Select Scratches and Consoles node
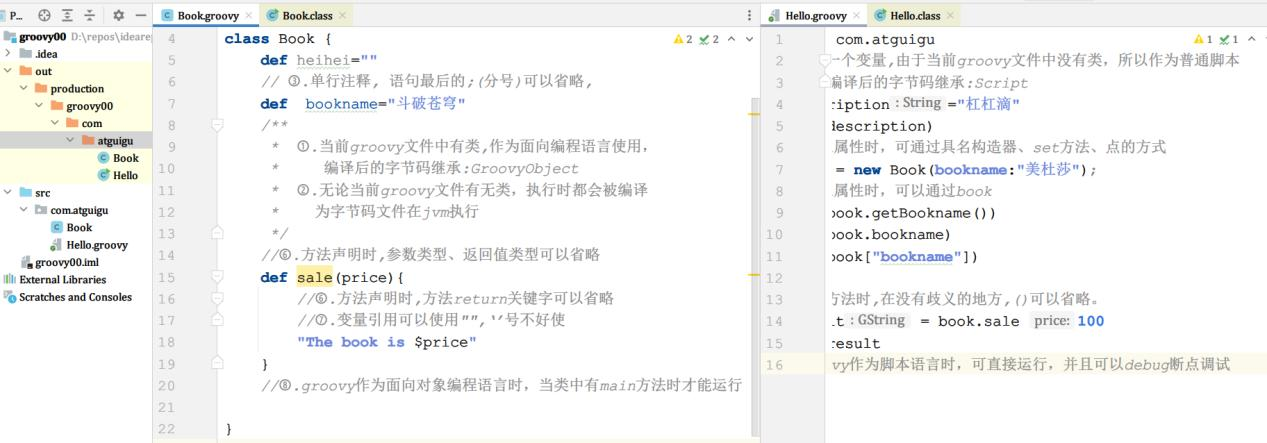Image resolution: width=1267 pixels, height=443 pixels. pyautogui.click(x=68, y=297)
